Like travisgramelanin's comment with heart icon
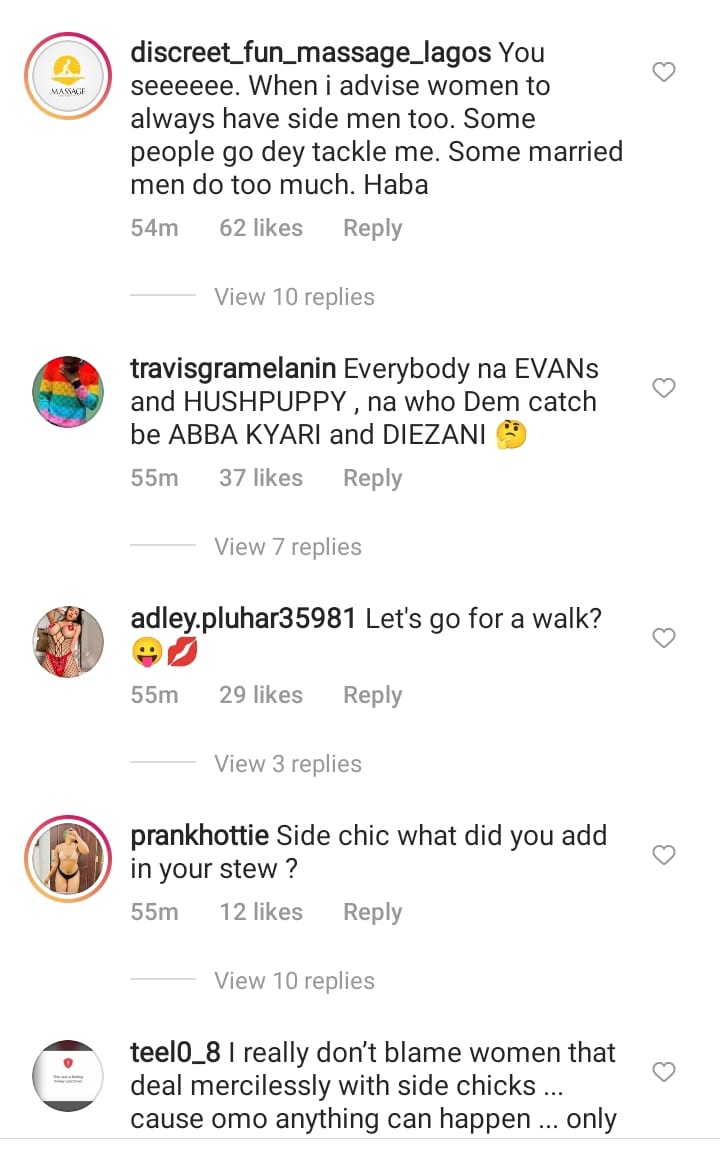 pos(664,388)
